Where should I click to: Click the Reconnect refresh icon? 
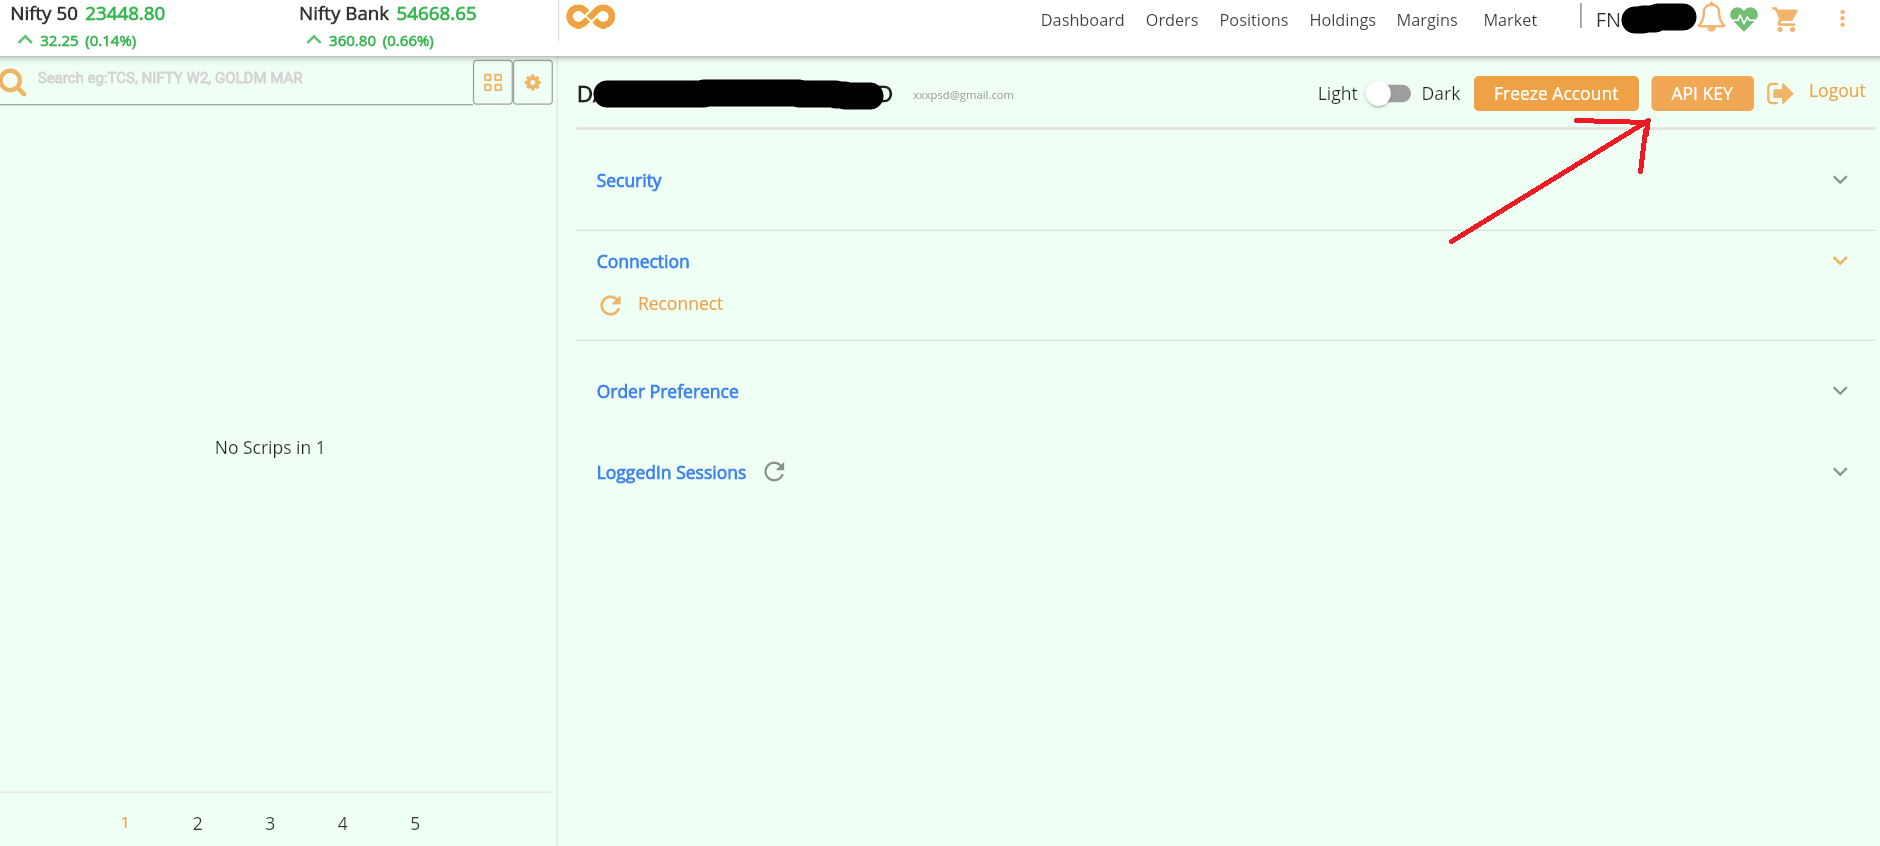610,305
